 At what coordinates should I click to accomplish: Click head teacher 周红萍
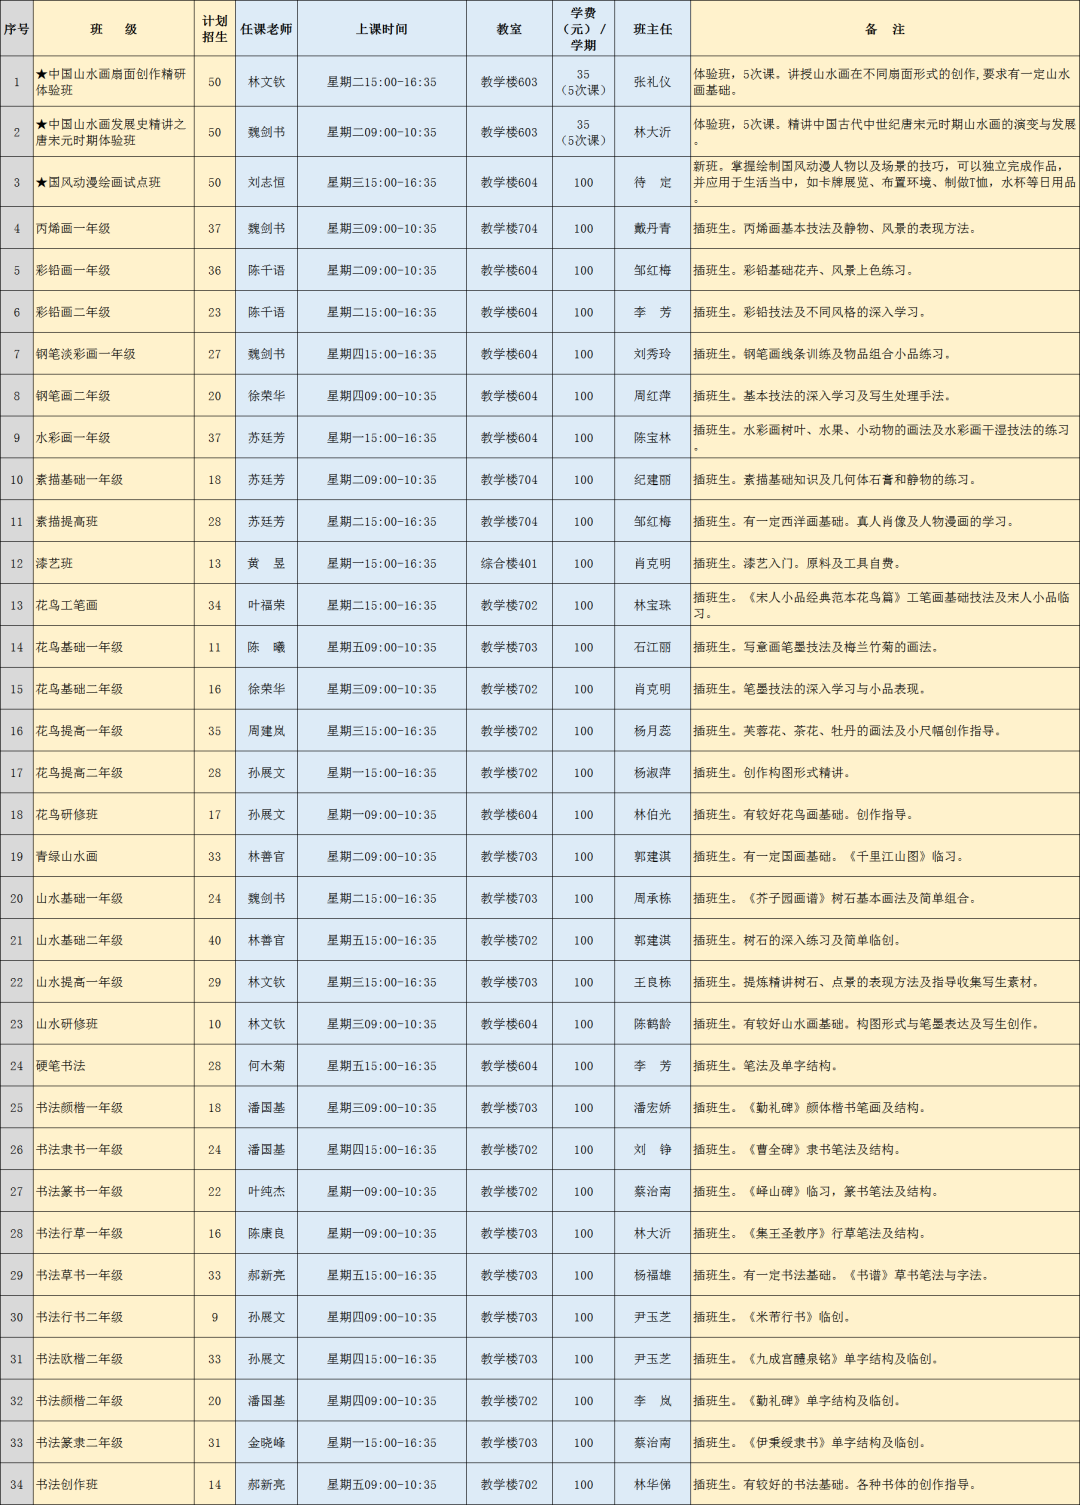[x=652, y=396]
